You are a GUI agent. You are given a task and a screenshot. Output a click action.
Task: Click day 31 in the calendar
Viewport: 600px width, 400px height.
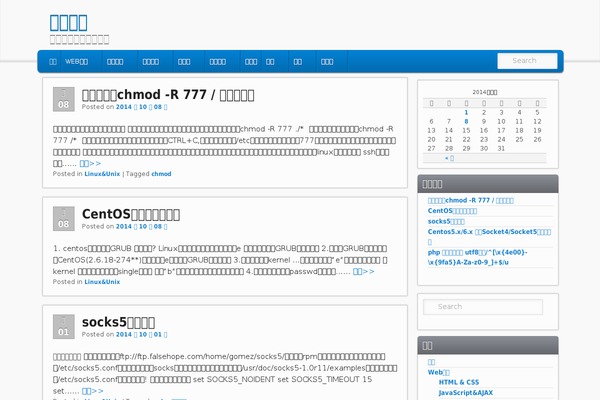click(x=501, y=149)
